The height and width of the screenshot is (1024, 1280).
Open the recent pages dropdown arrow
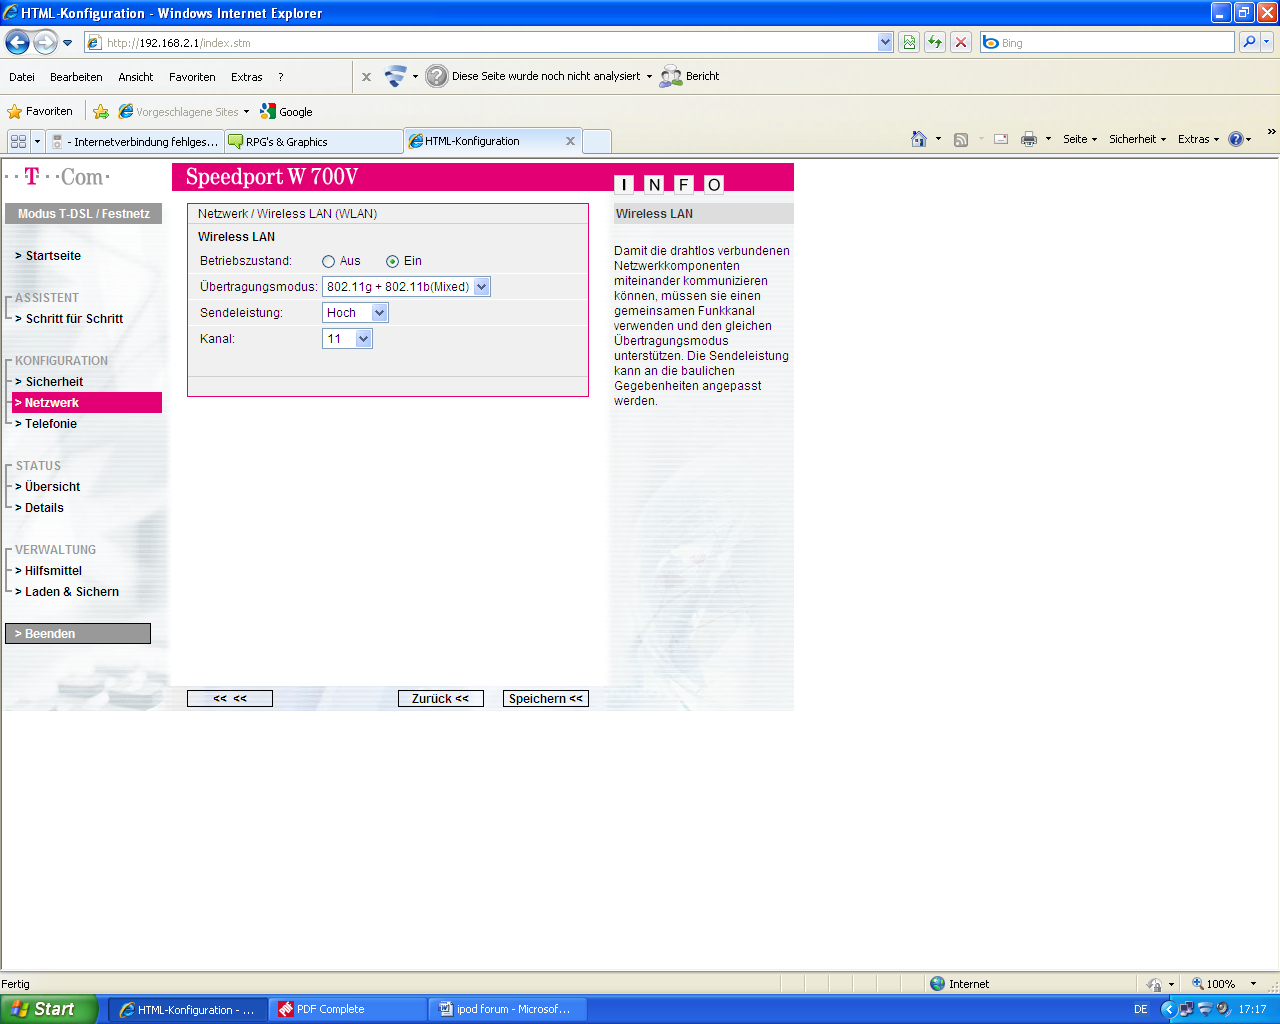[68, 43]
